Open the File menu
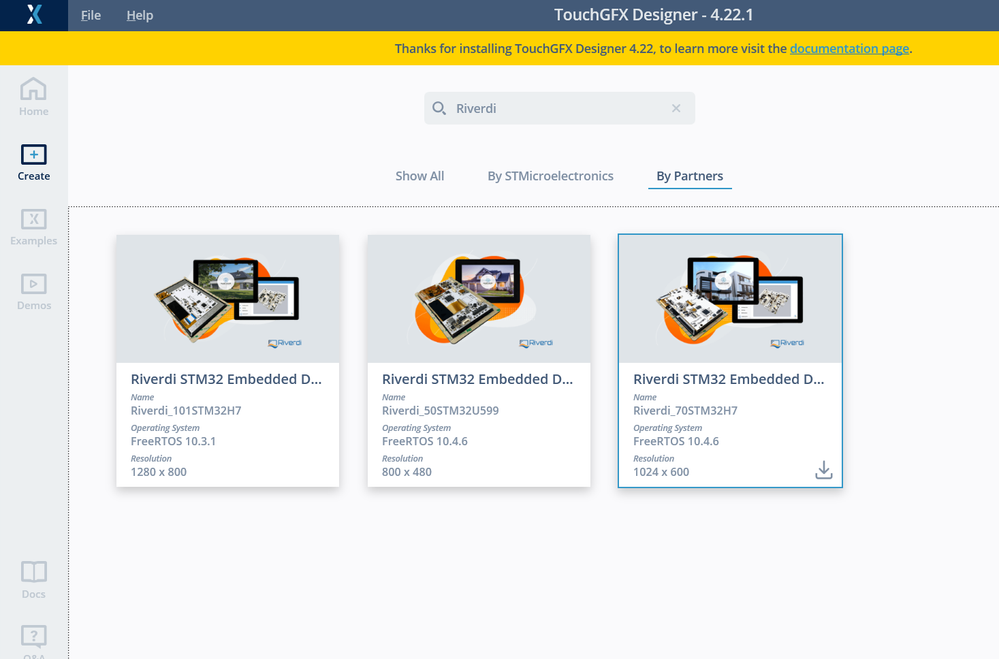This screenshot has height=659, width=999. click(x=90, y=15)
